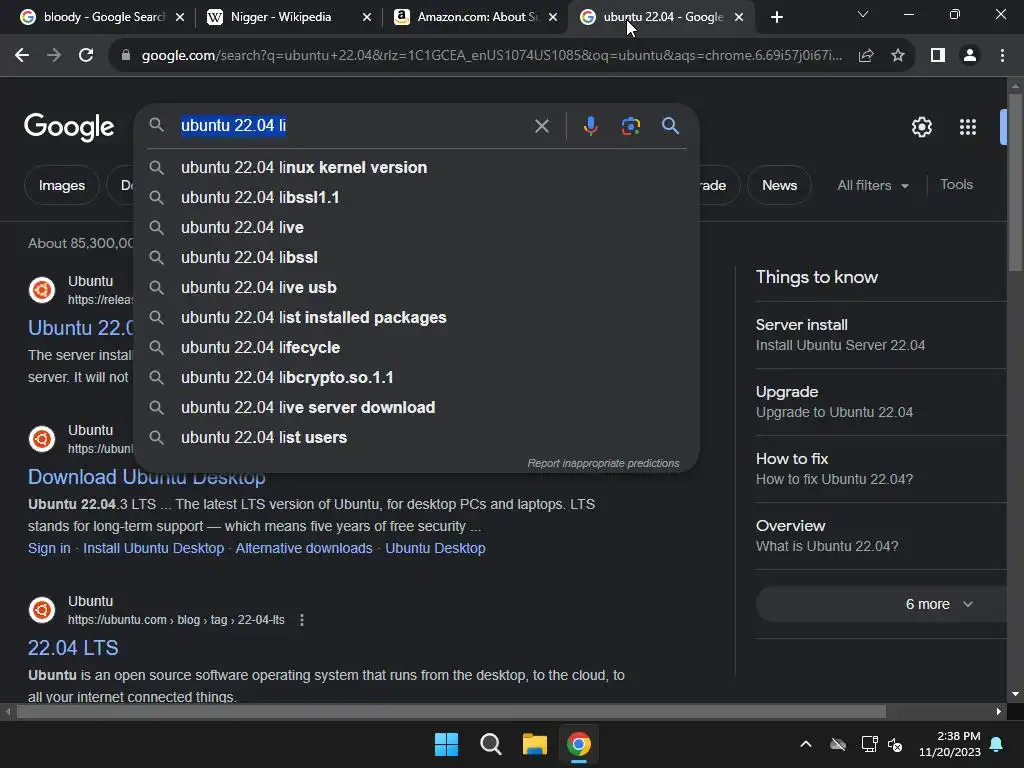Open the Ubuntu Desktop sublink
The width and height of the screenshot is (1024, 768).
tap(435, 549)
